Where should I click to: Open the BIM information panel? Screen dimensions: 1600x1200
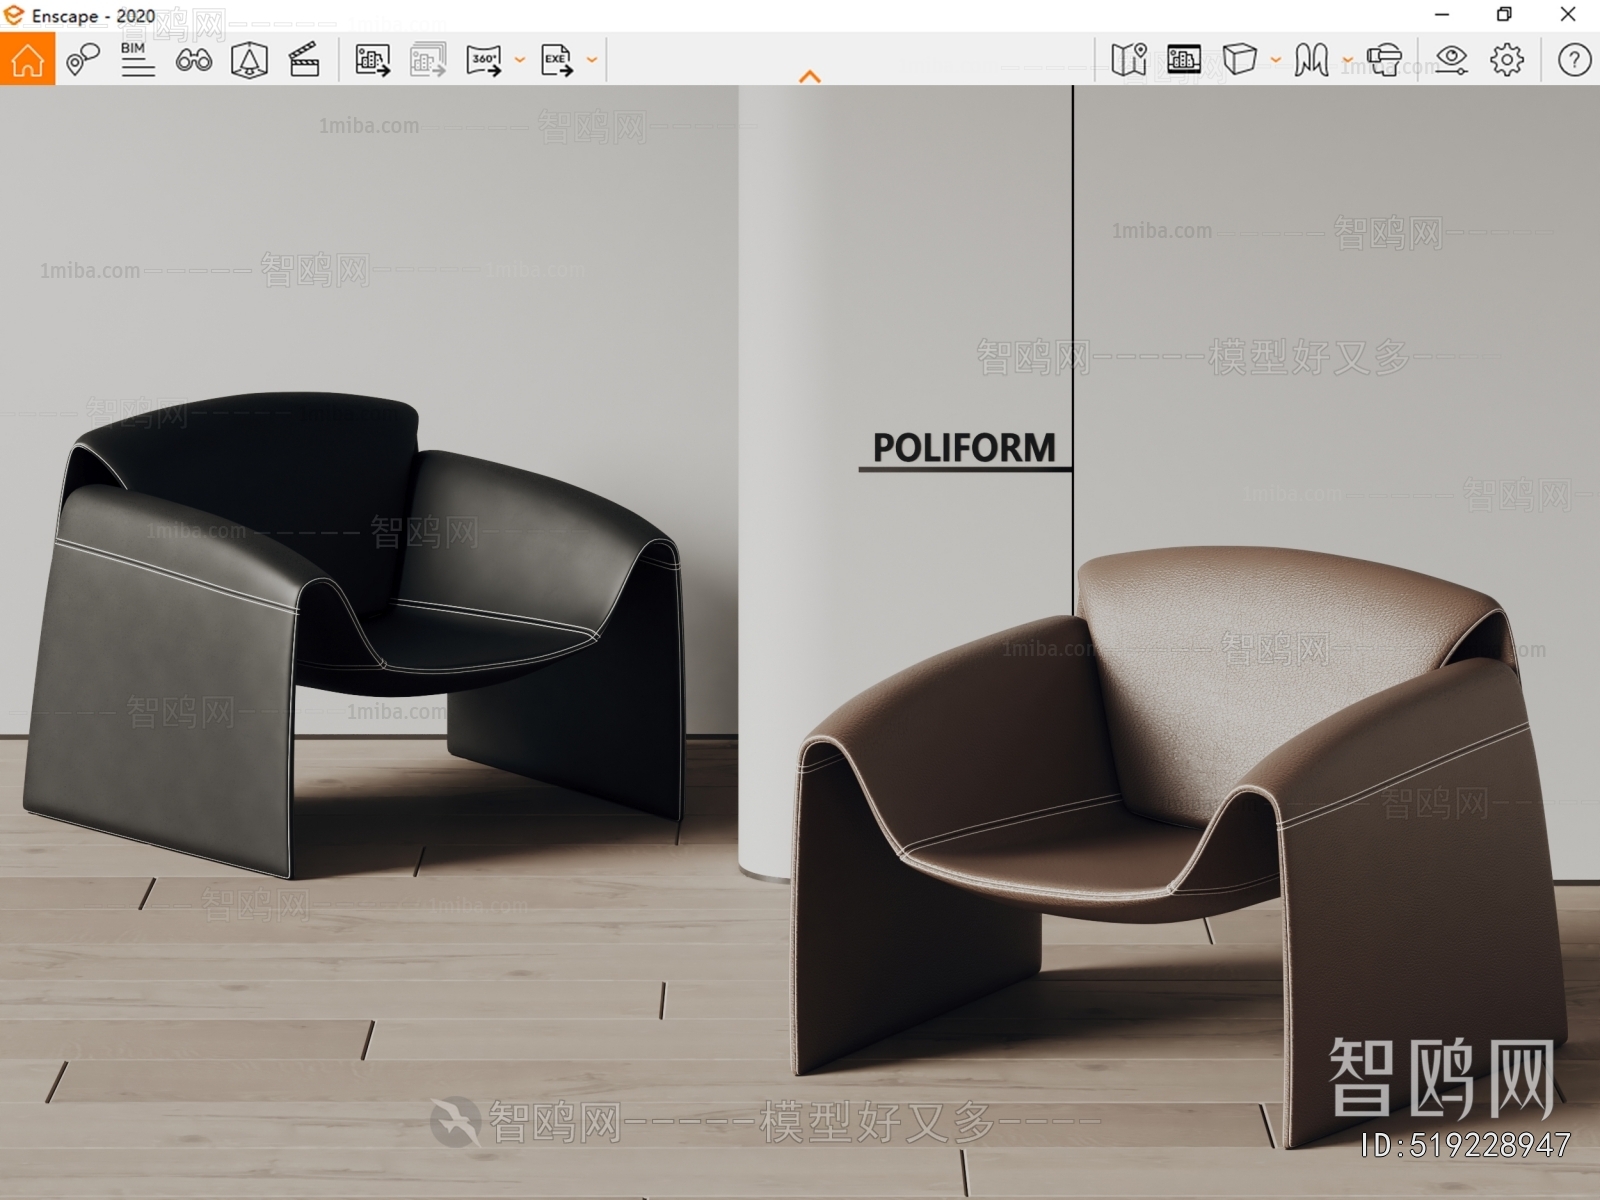click(x=138, y=60)
